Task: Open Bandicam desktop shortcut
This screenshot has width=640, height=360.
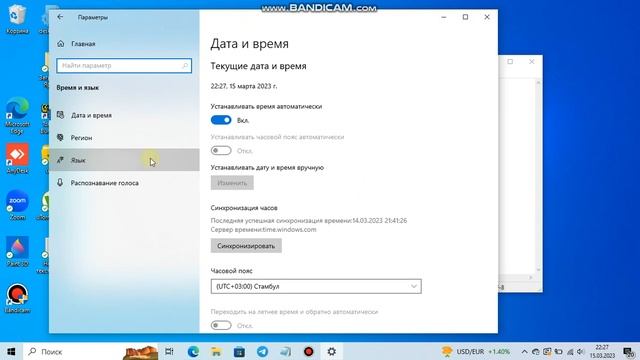Action: point(17,298)
